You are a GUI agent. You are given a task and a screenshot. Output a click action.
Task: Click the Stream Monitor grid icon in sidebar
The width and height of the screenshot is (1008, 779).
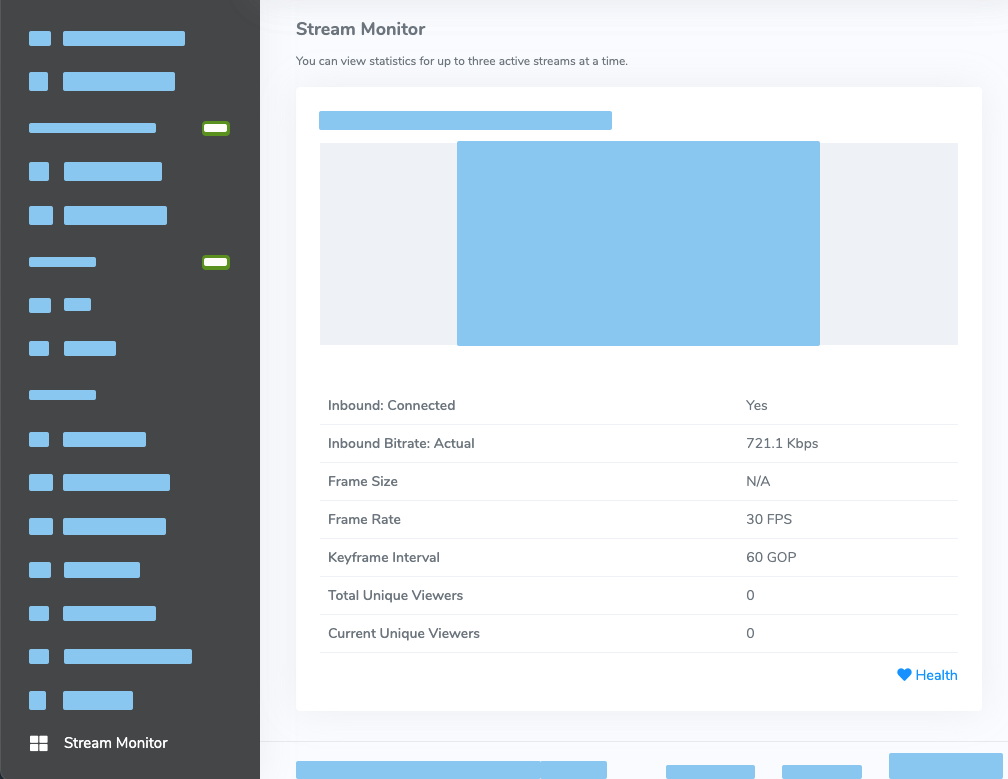tap(39, 743)
